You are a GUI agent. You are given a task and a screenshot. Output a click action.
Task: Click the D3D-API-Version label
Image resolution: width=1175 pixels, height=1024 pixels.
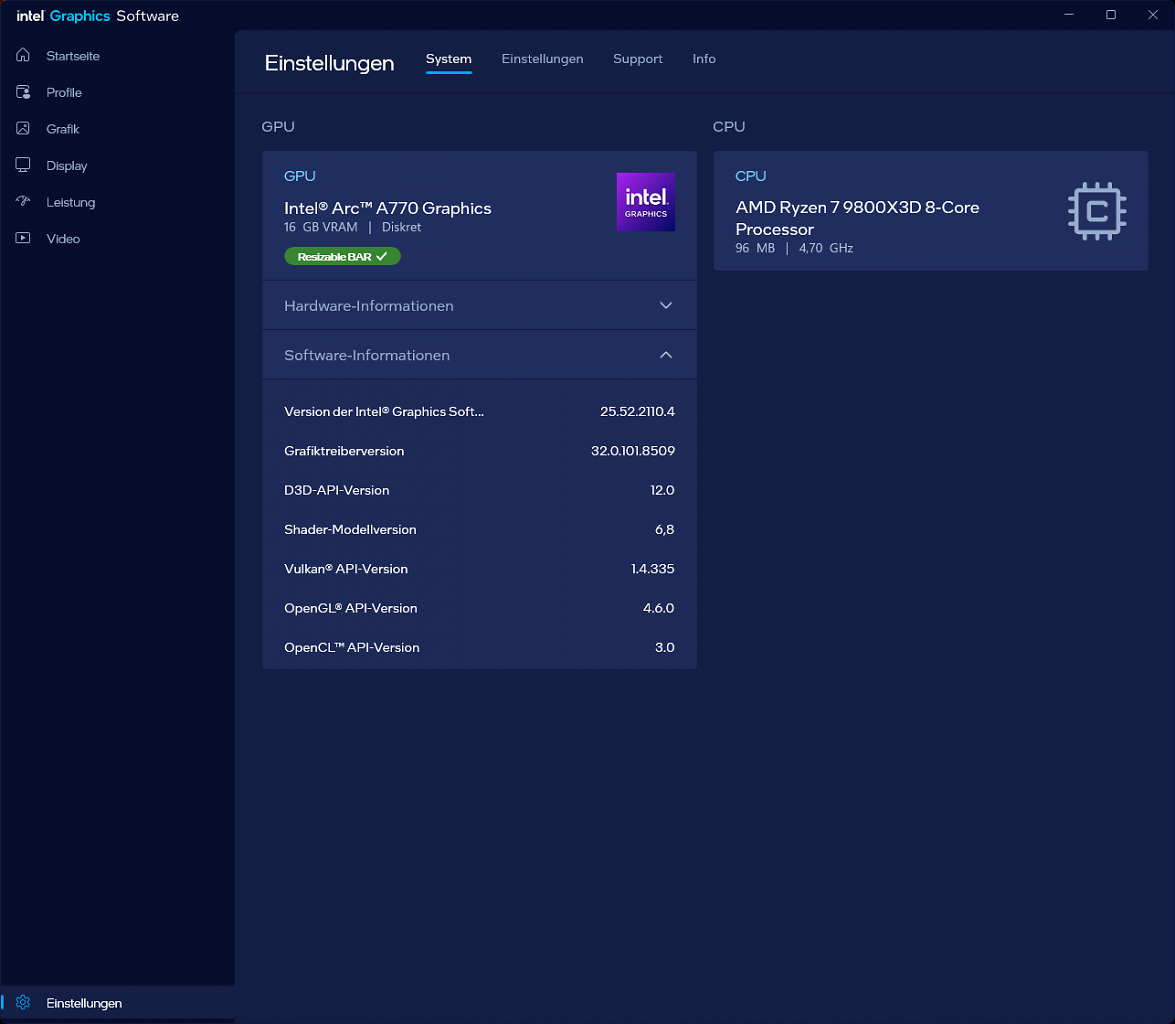point(336,490)
